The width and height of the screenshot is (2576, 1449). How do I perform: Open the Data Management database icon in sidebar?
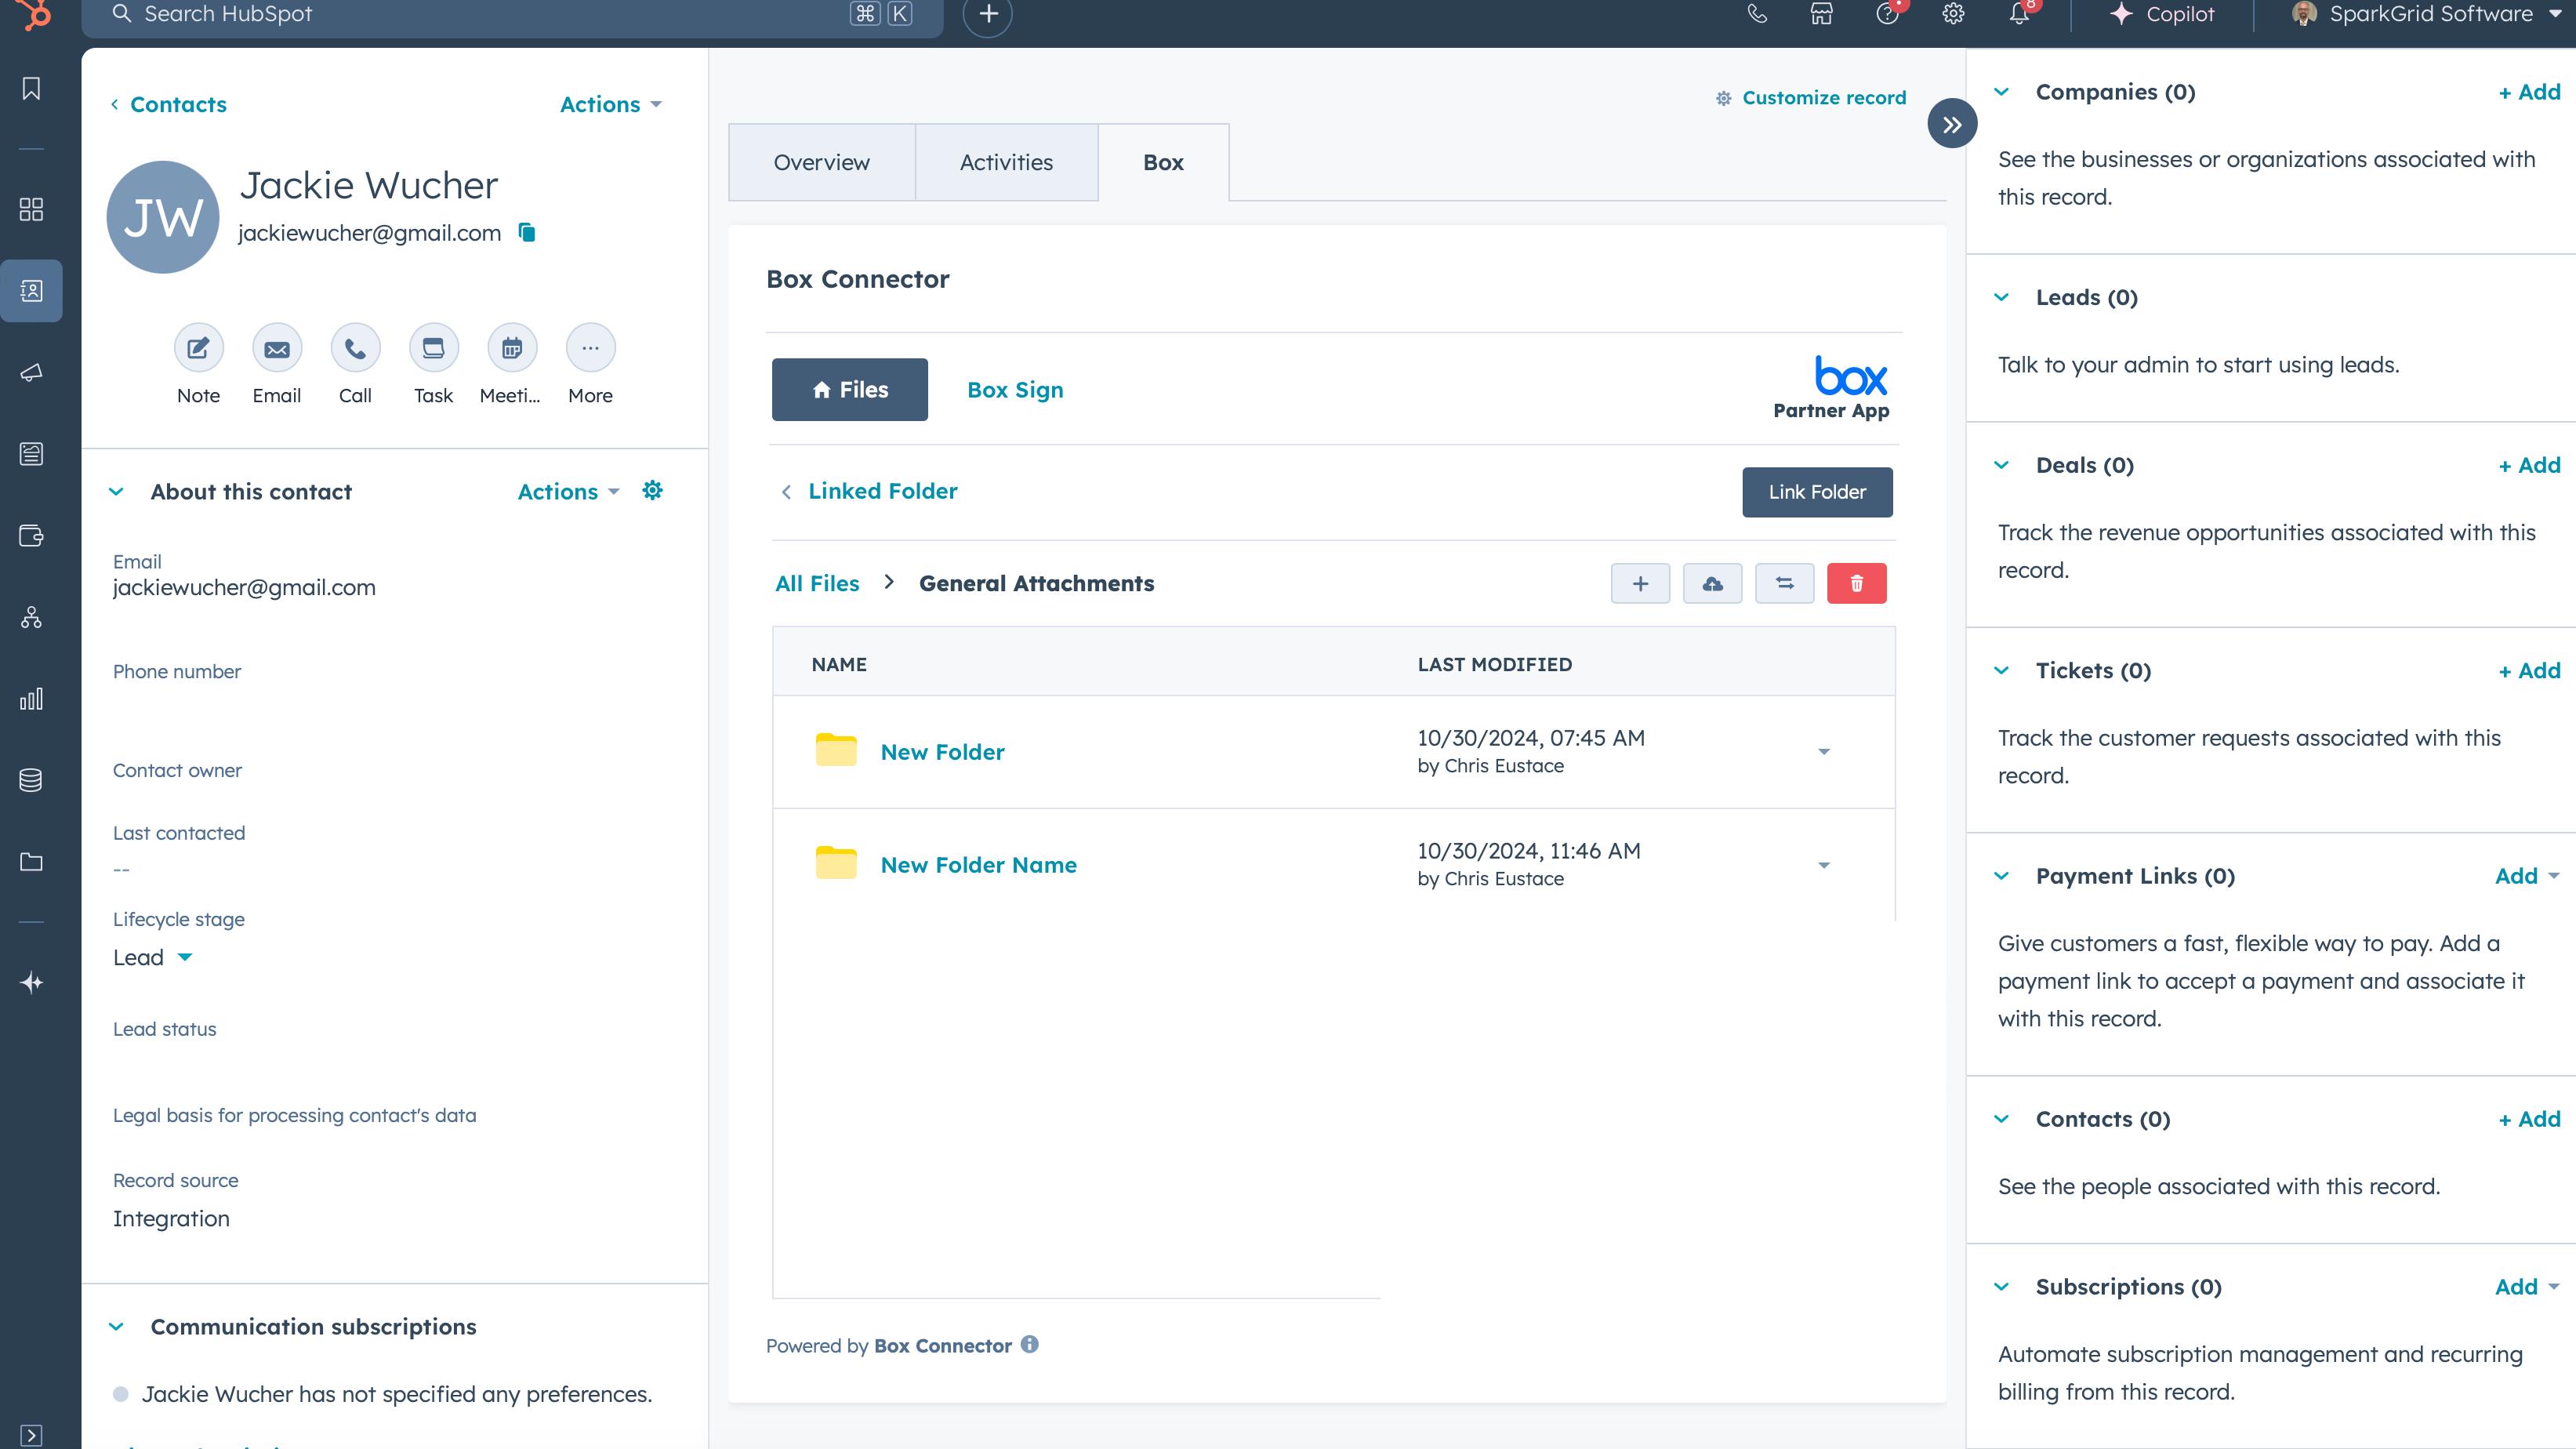click(31, 781)
